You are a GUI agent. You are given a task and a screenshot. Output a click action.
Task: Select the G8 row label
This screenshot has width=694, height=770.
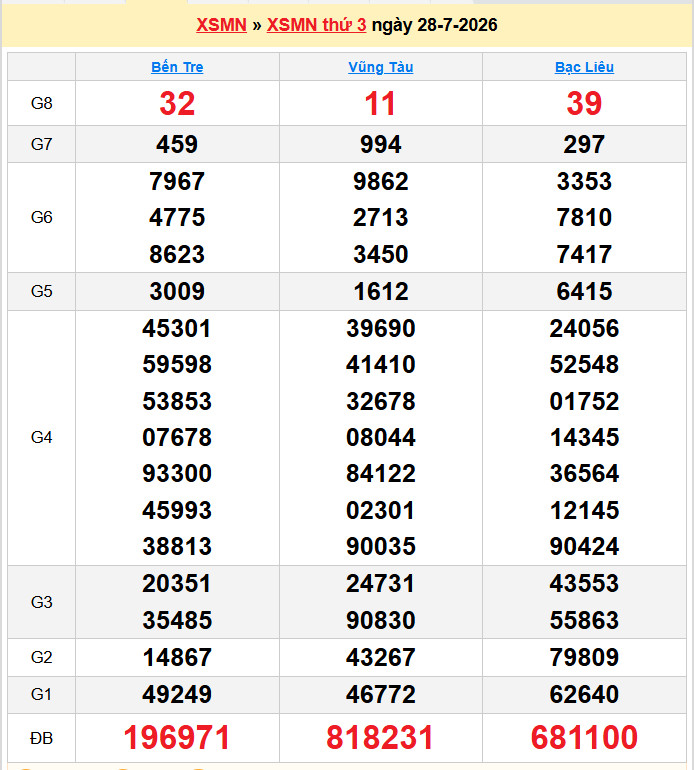41,103
